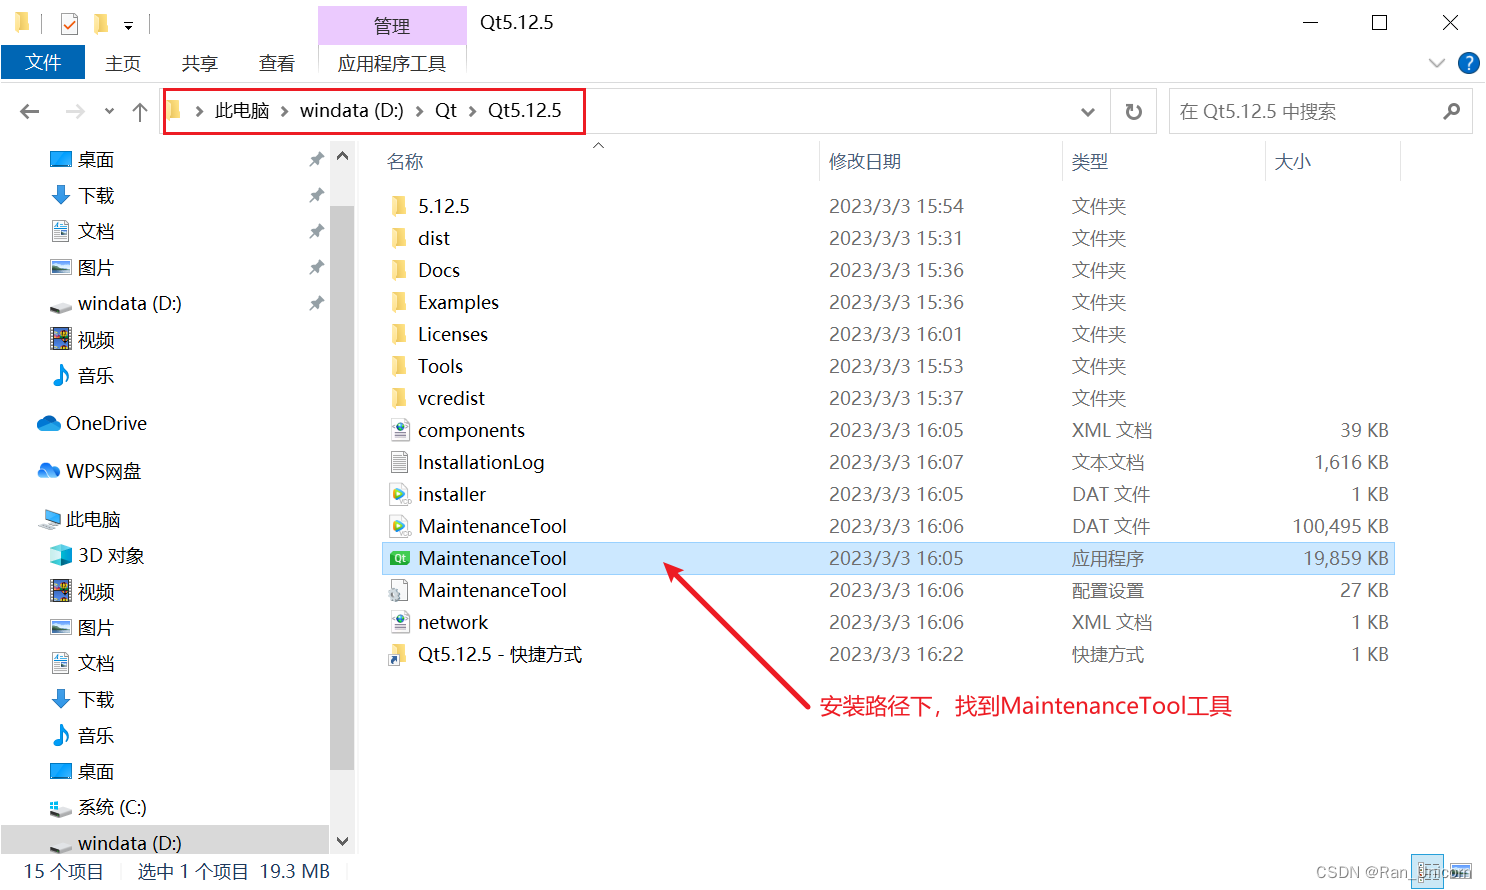Image resolution: width=1486 pixels, height=890 pixels.
Task: Switch to the 主页 ribbon tab
Action: click(123, 63)
